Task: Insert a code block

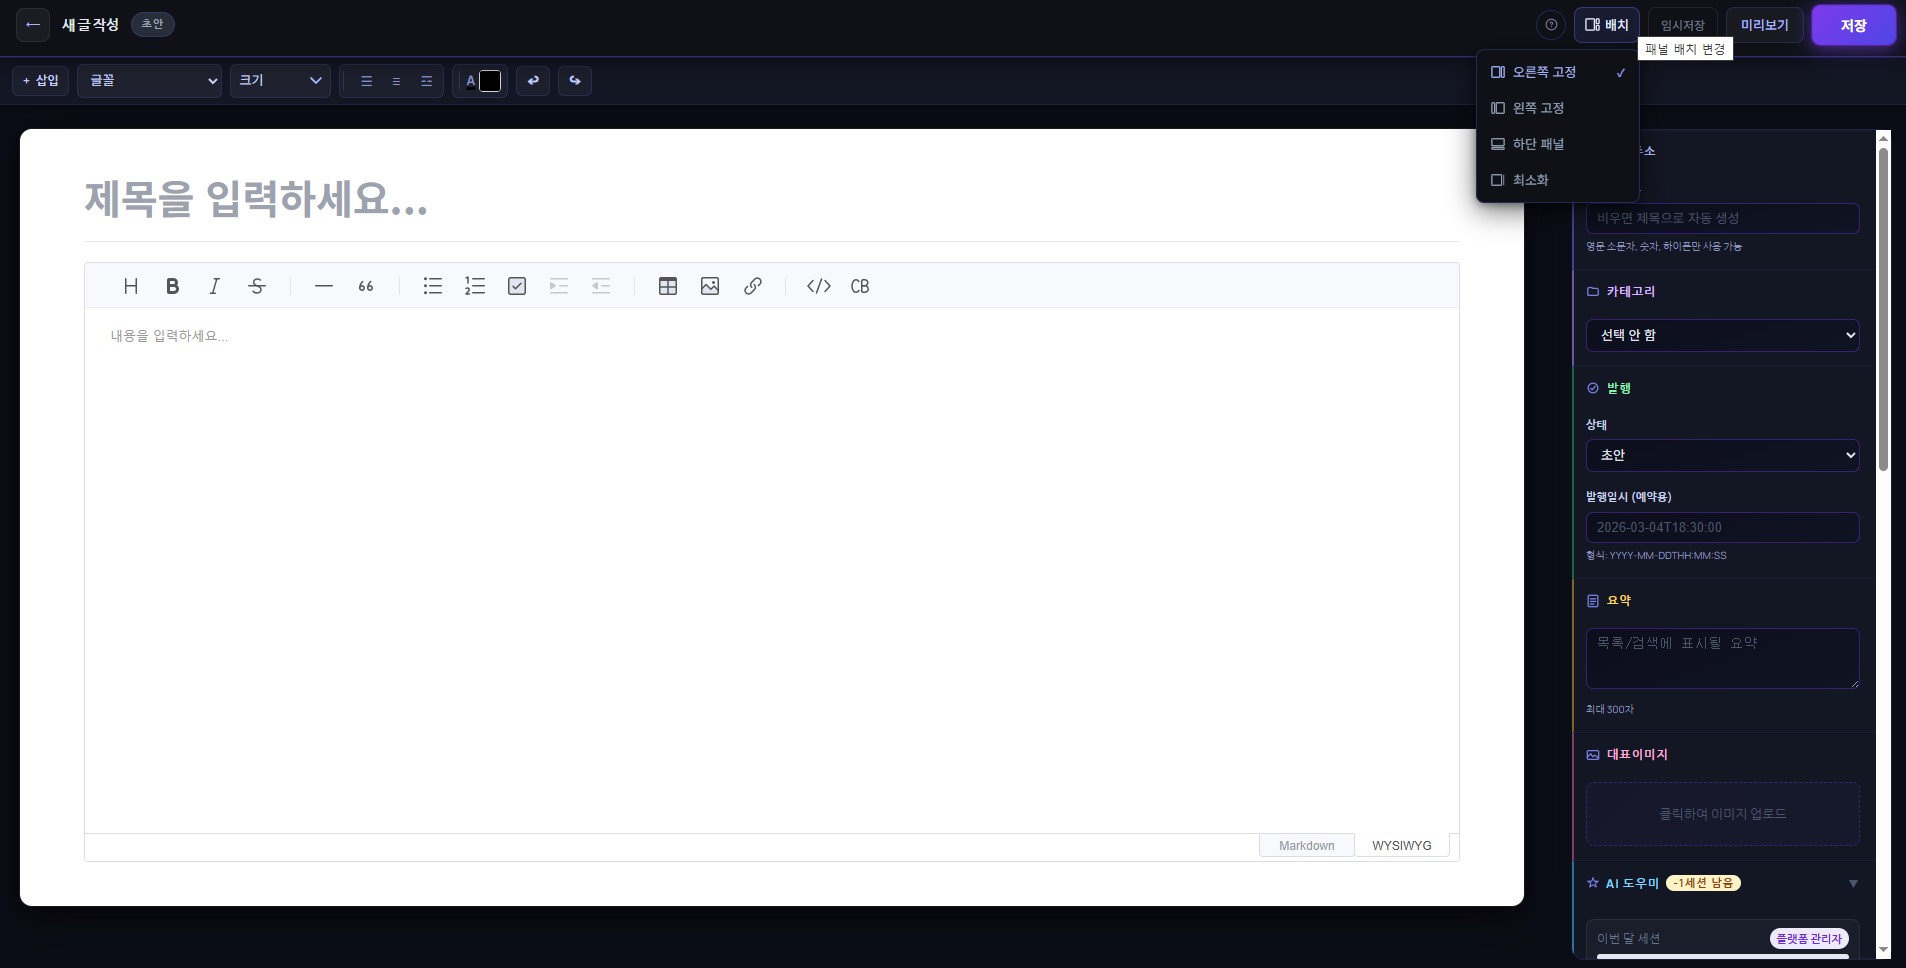Action: (819, 286)
